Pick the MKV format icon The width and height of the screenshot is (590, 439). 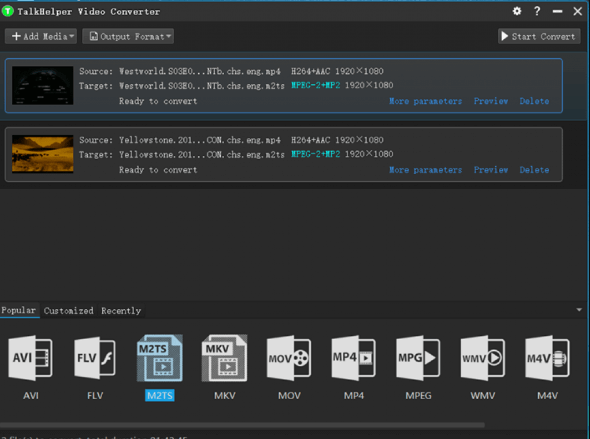(x=225, y=358)
